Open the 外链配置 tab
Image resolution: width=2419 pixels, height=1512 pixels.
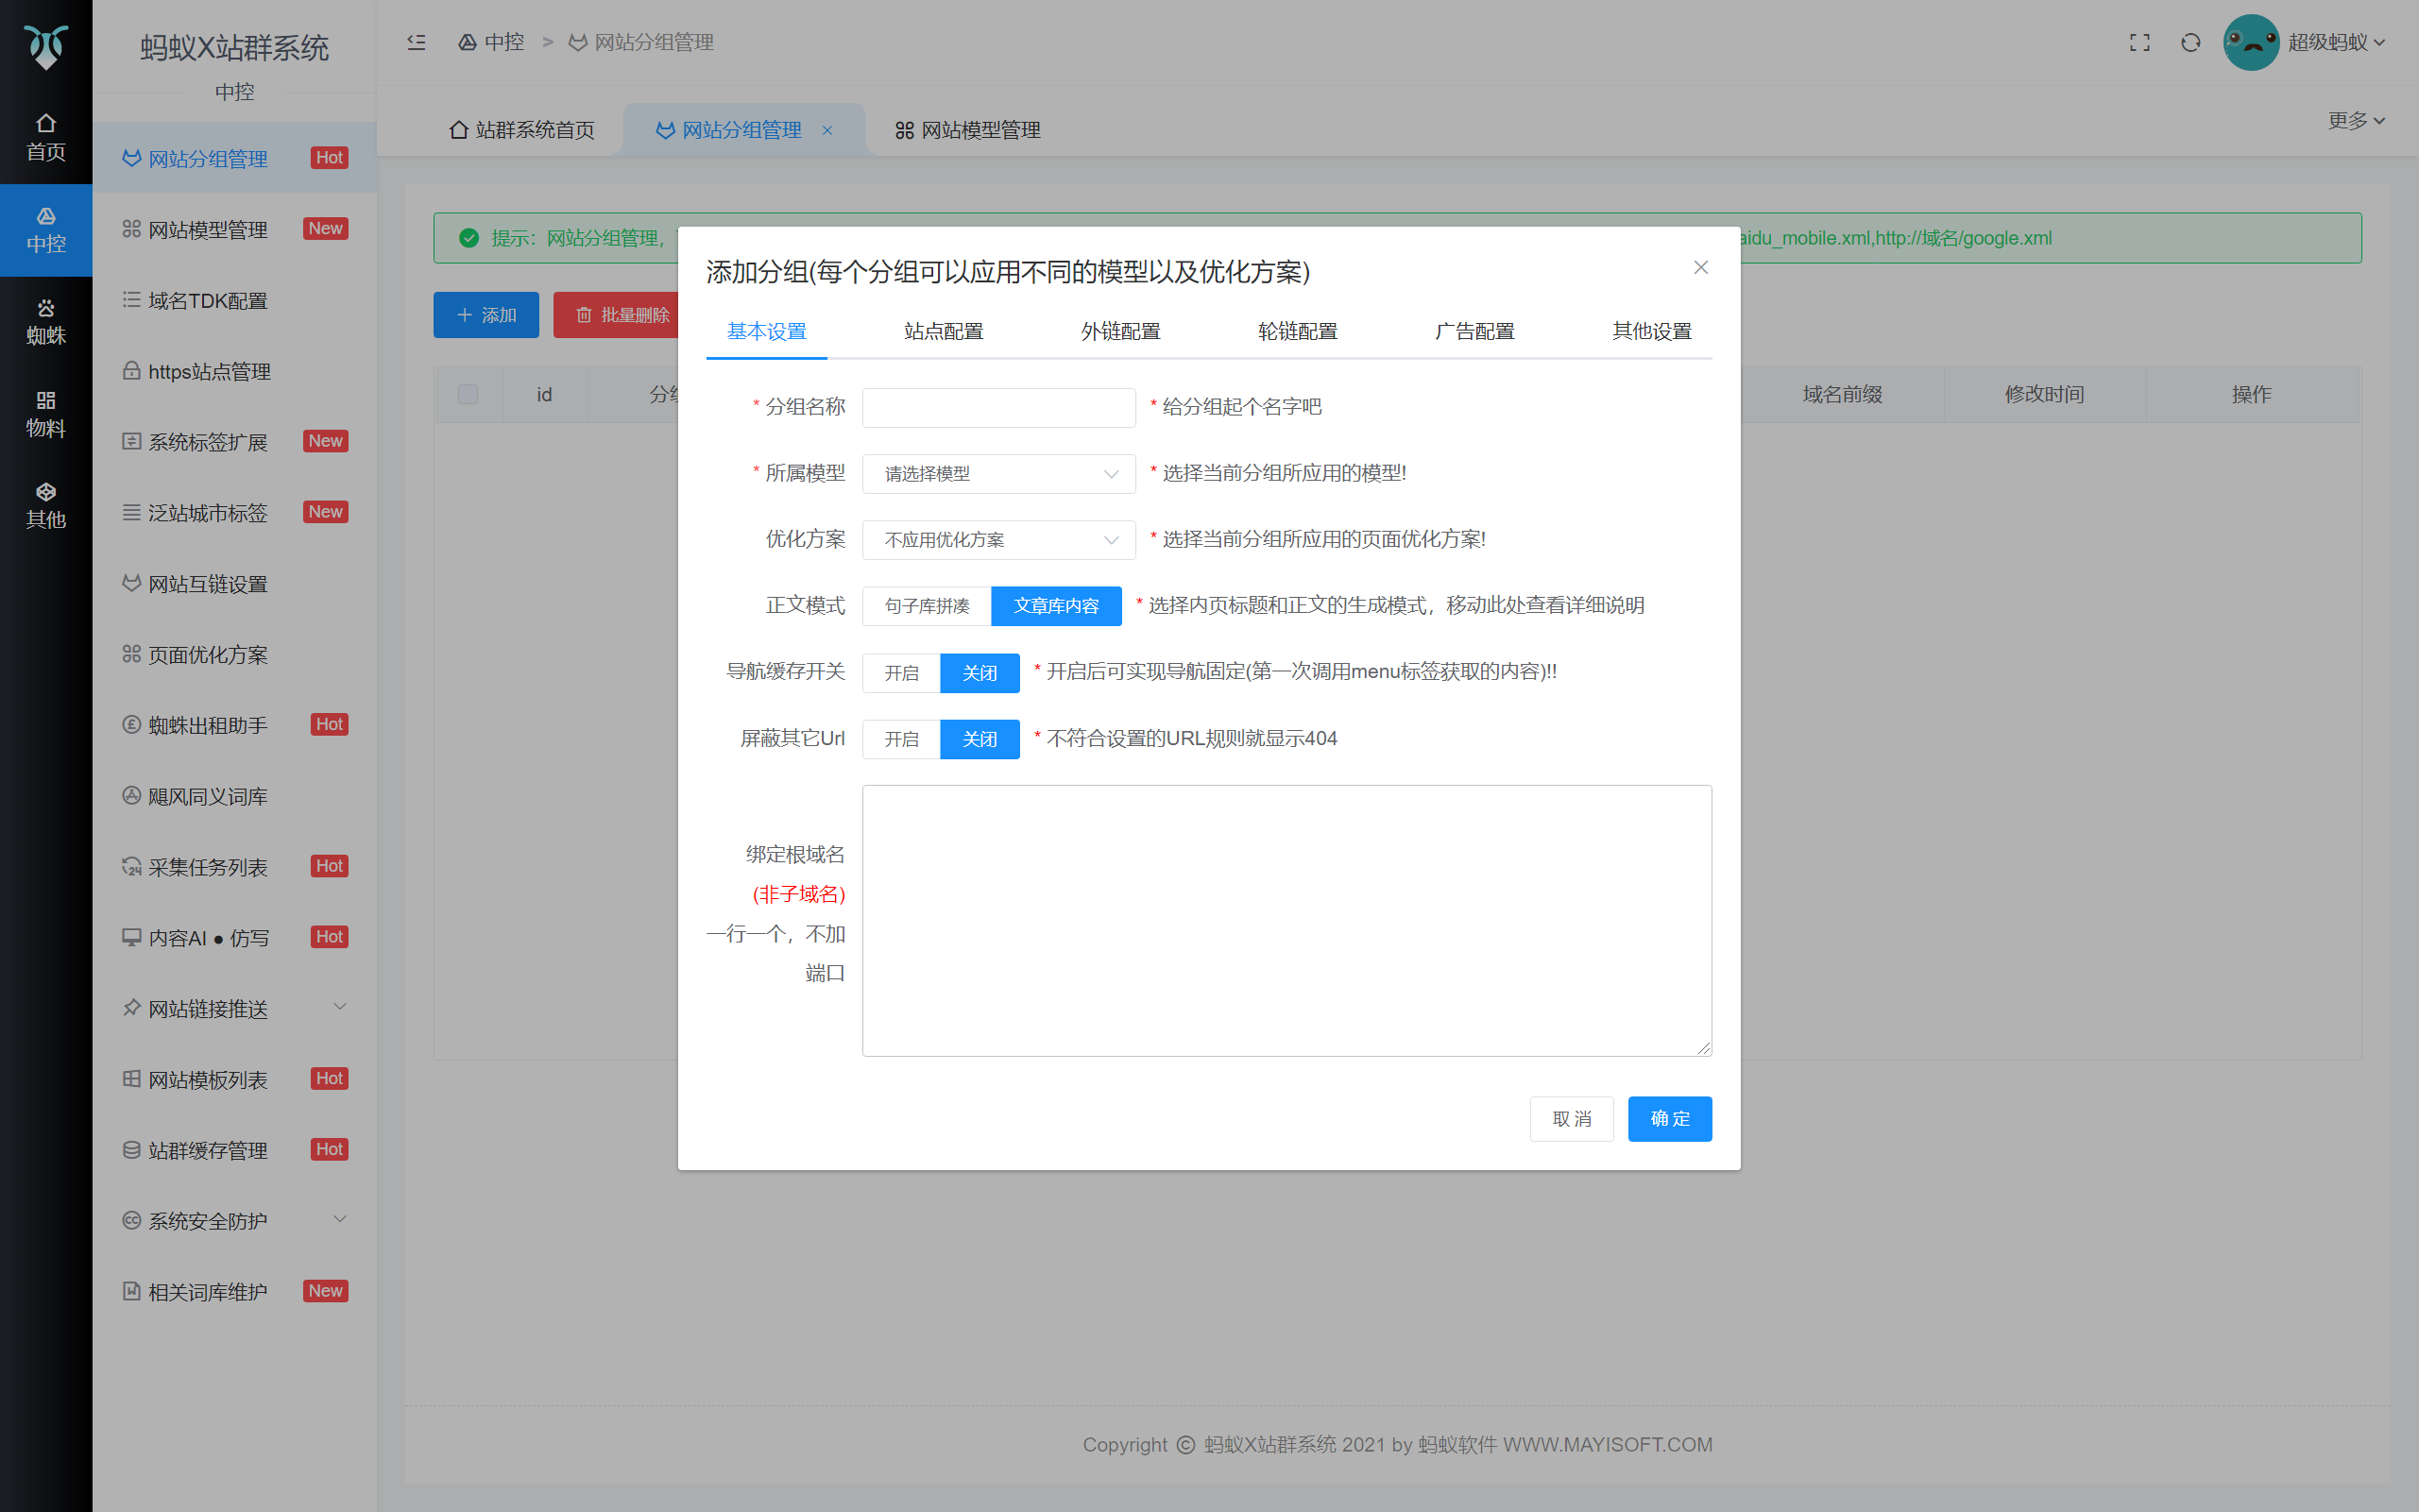tap(1120, 331)
